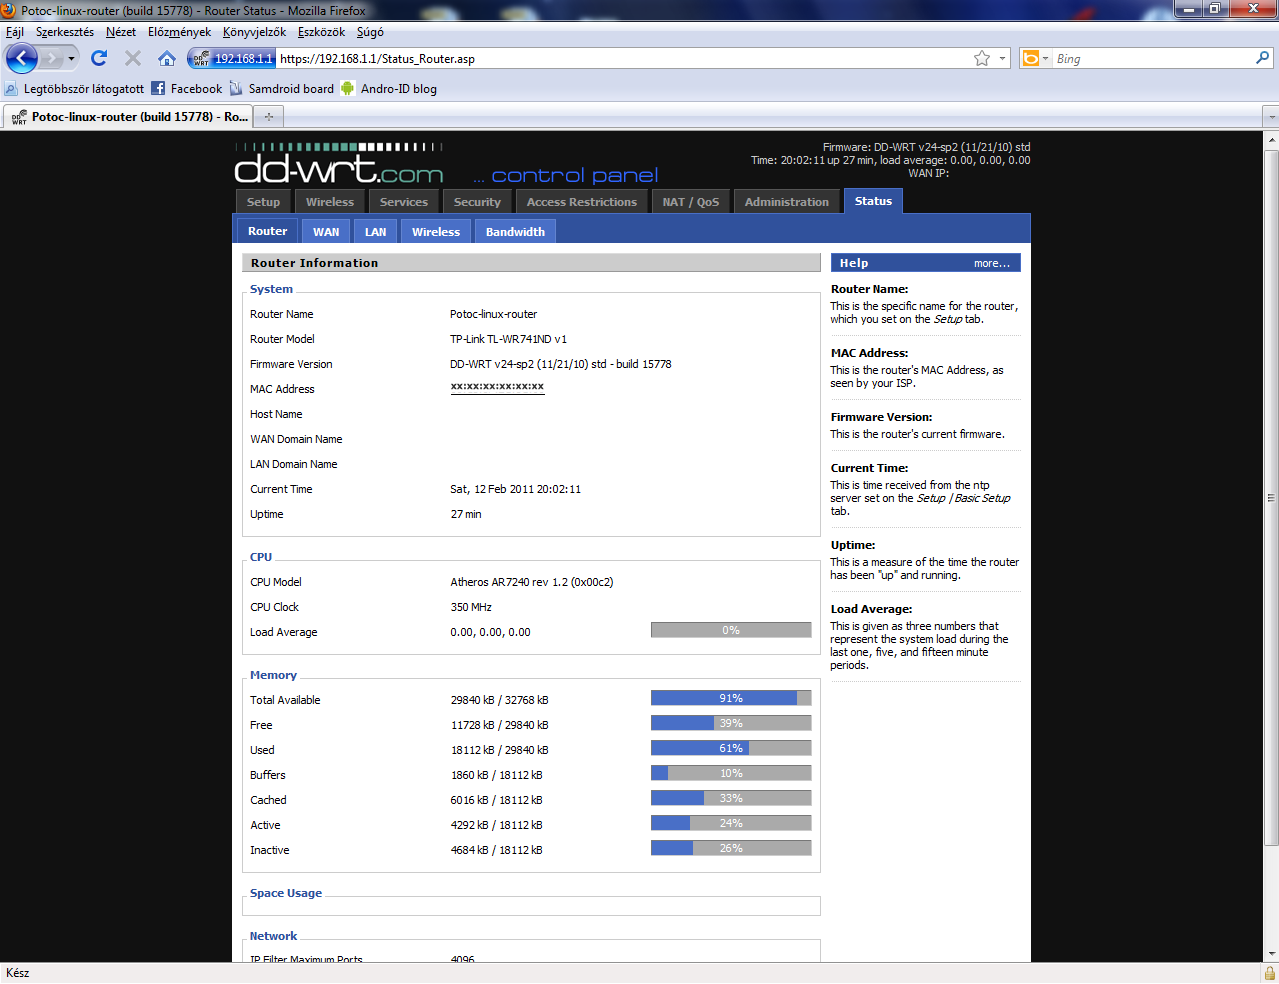Open the Könyvjelzők menu
The height and width of the screenshot is (984, 1279).
click(254, 32)
